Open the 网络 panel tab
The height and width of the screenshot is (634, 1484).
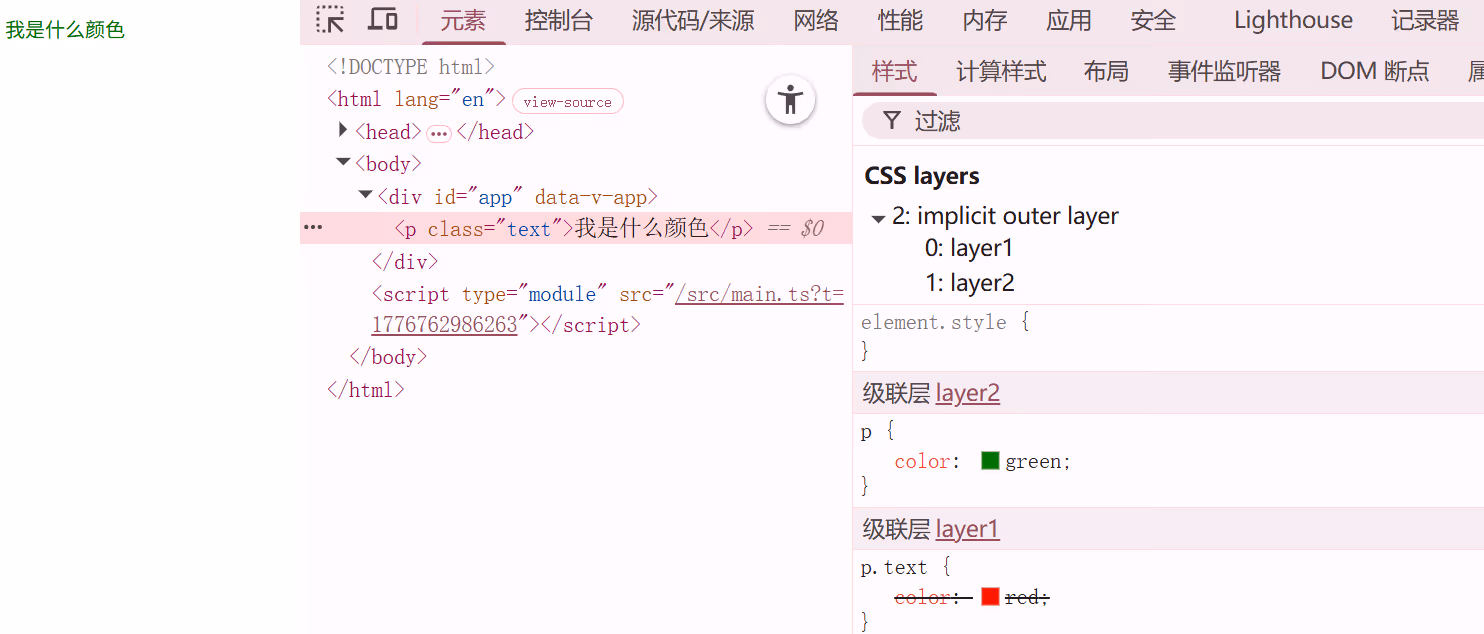[x=816, y=21]
